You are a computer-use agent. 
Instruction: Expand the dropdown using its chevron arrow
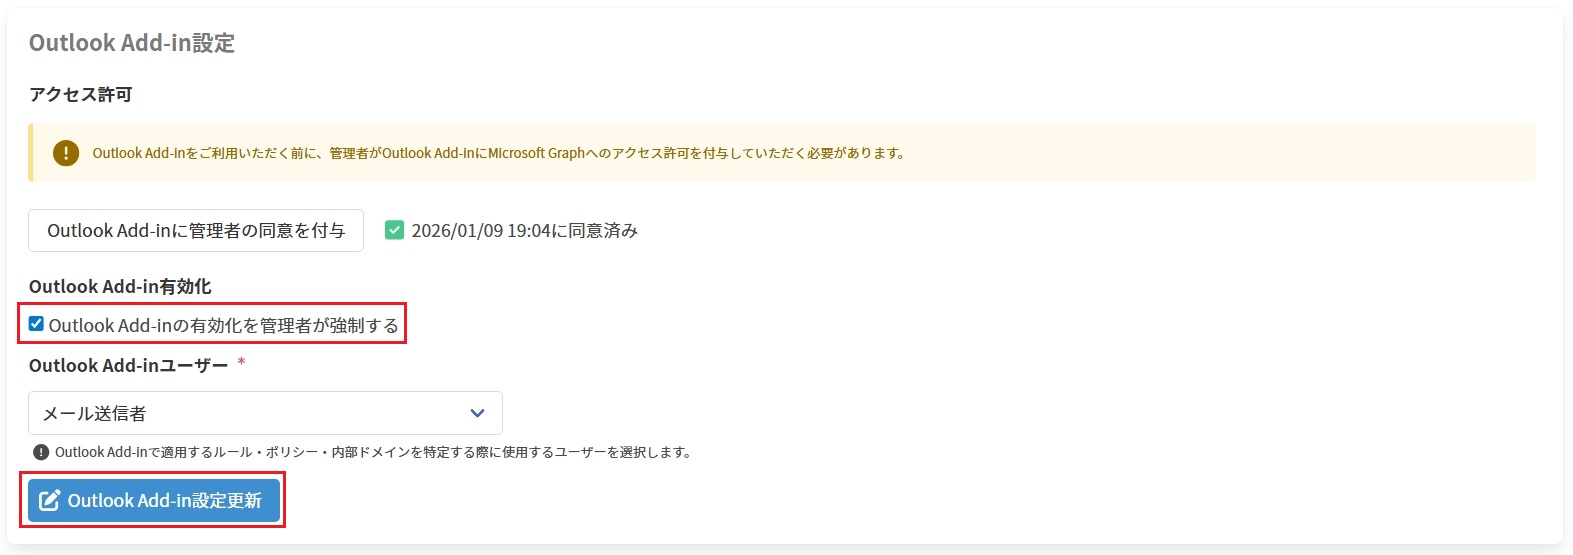[477, 413]
